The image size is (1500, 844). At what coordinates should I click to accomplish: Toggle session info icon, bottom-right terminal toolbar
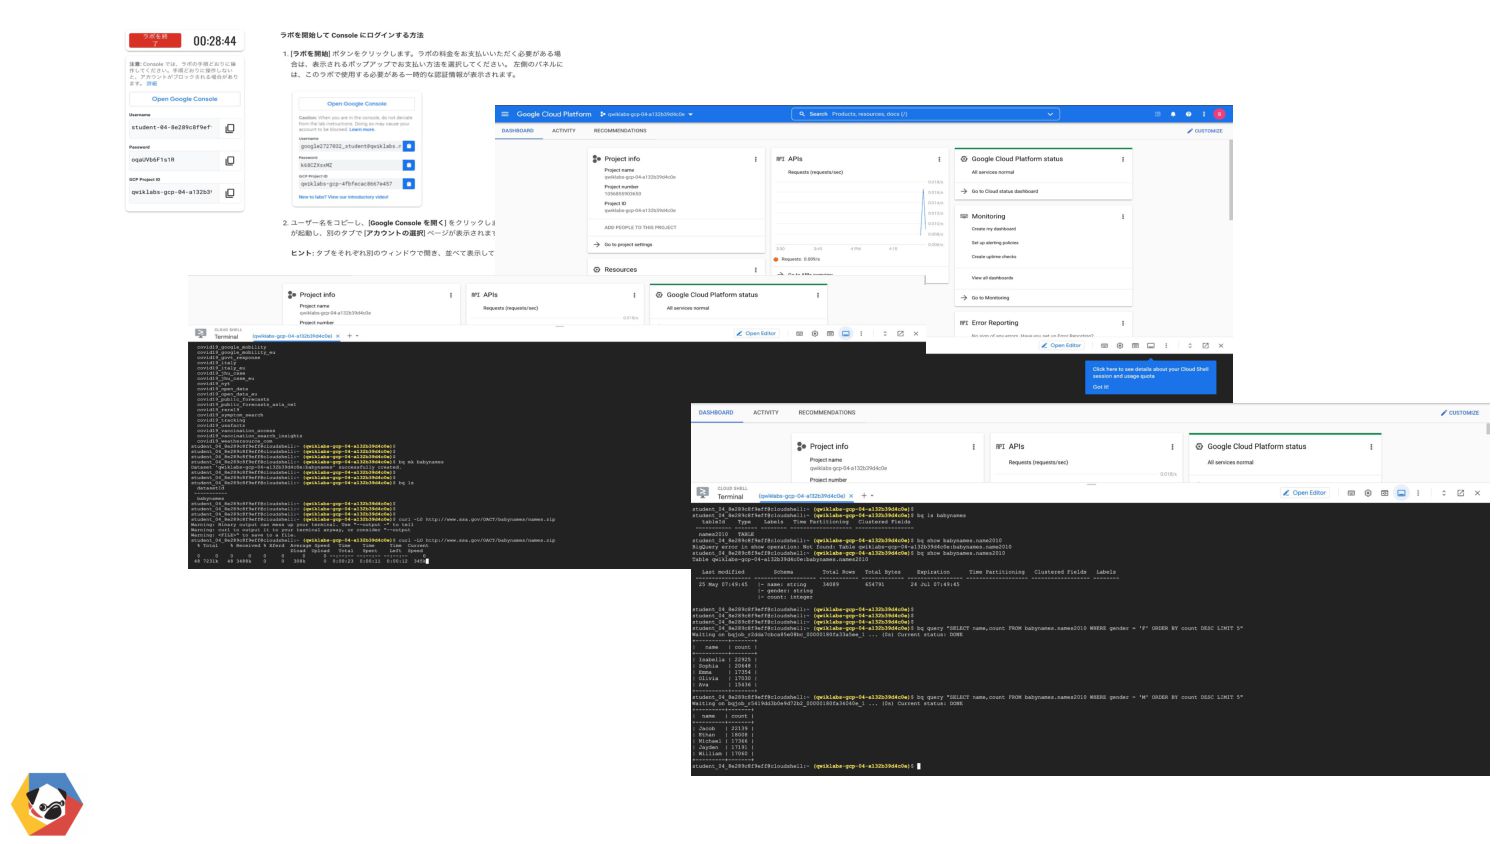pyautogui.click(x=1401, y=493)
